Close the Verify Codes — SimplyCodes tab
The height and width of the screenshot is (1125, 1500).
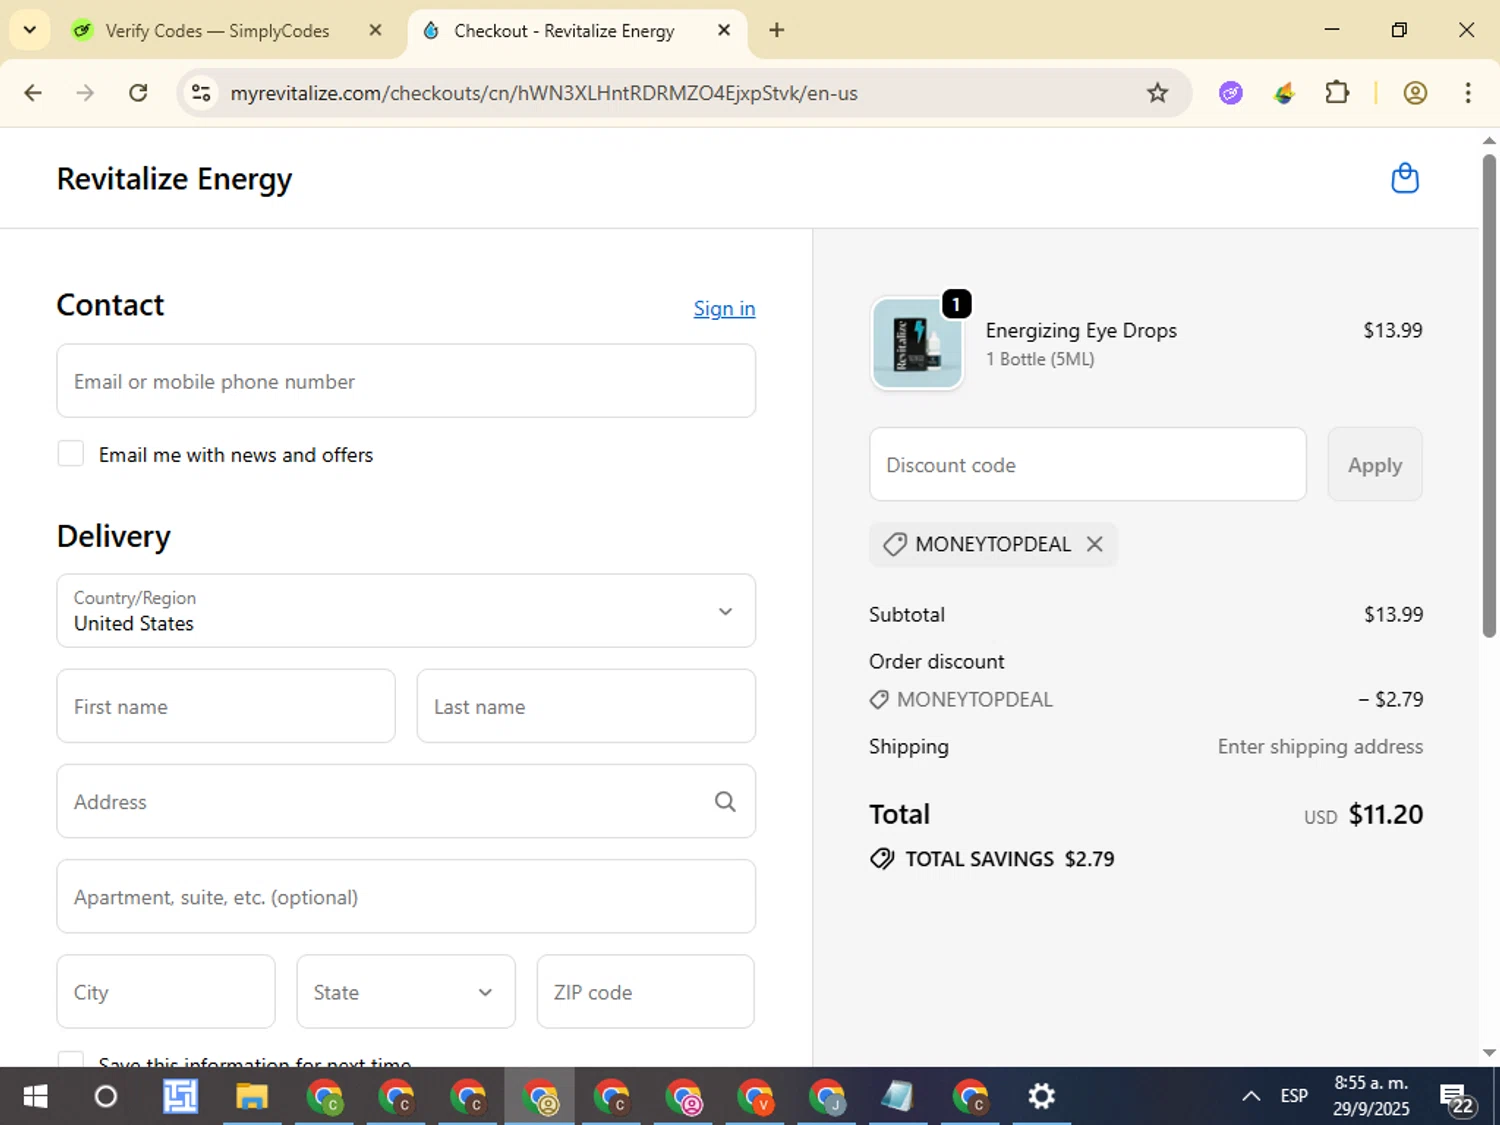click(x=375, y=30)
